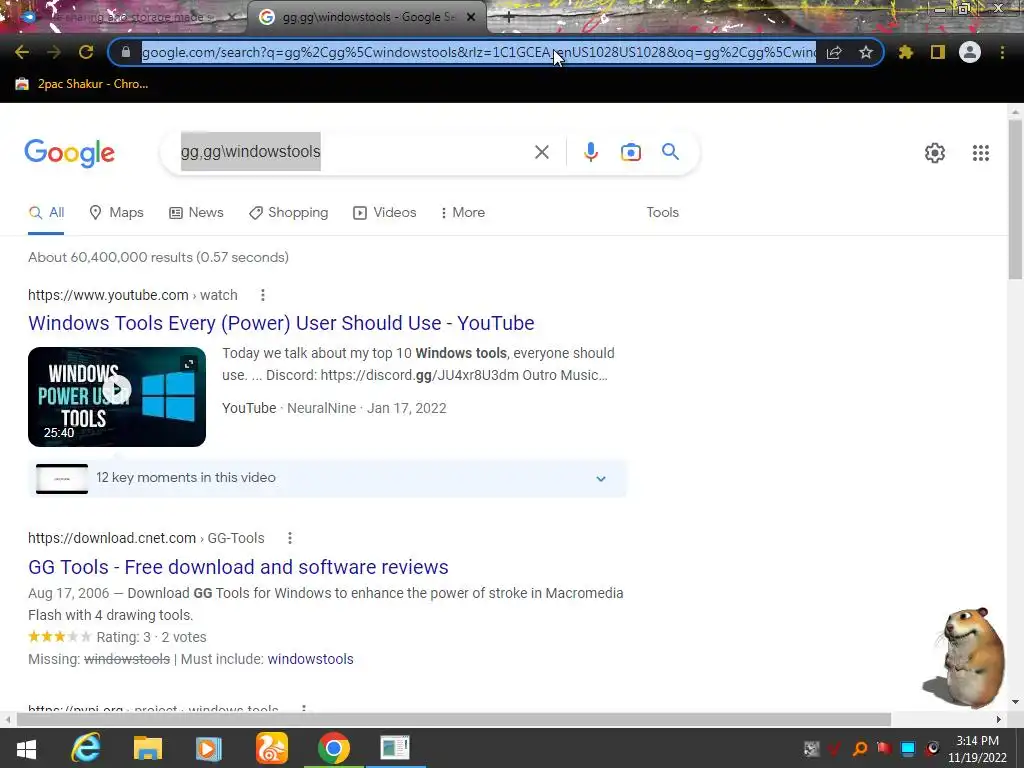Open the Chrome profile avatar
The height and width of the screenshot is (768, 1024).
click(970, 52)
